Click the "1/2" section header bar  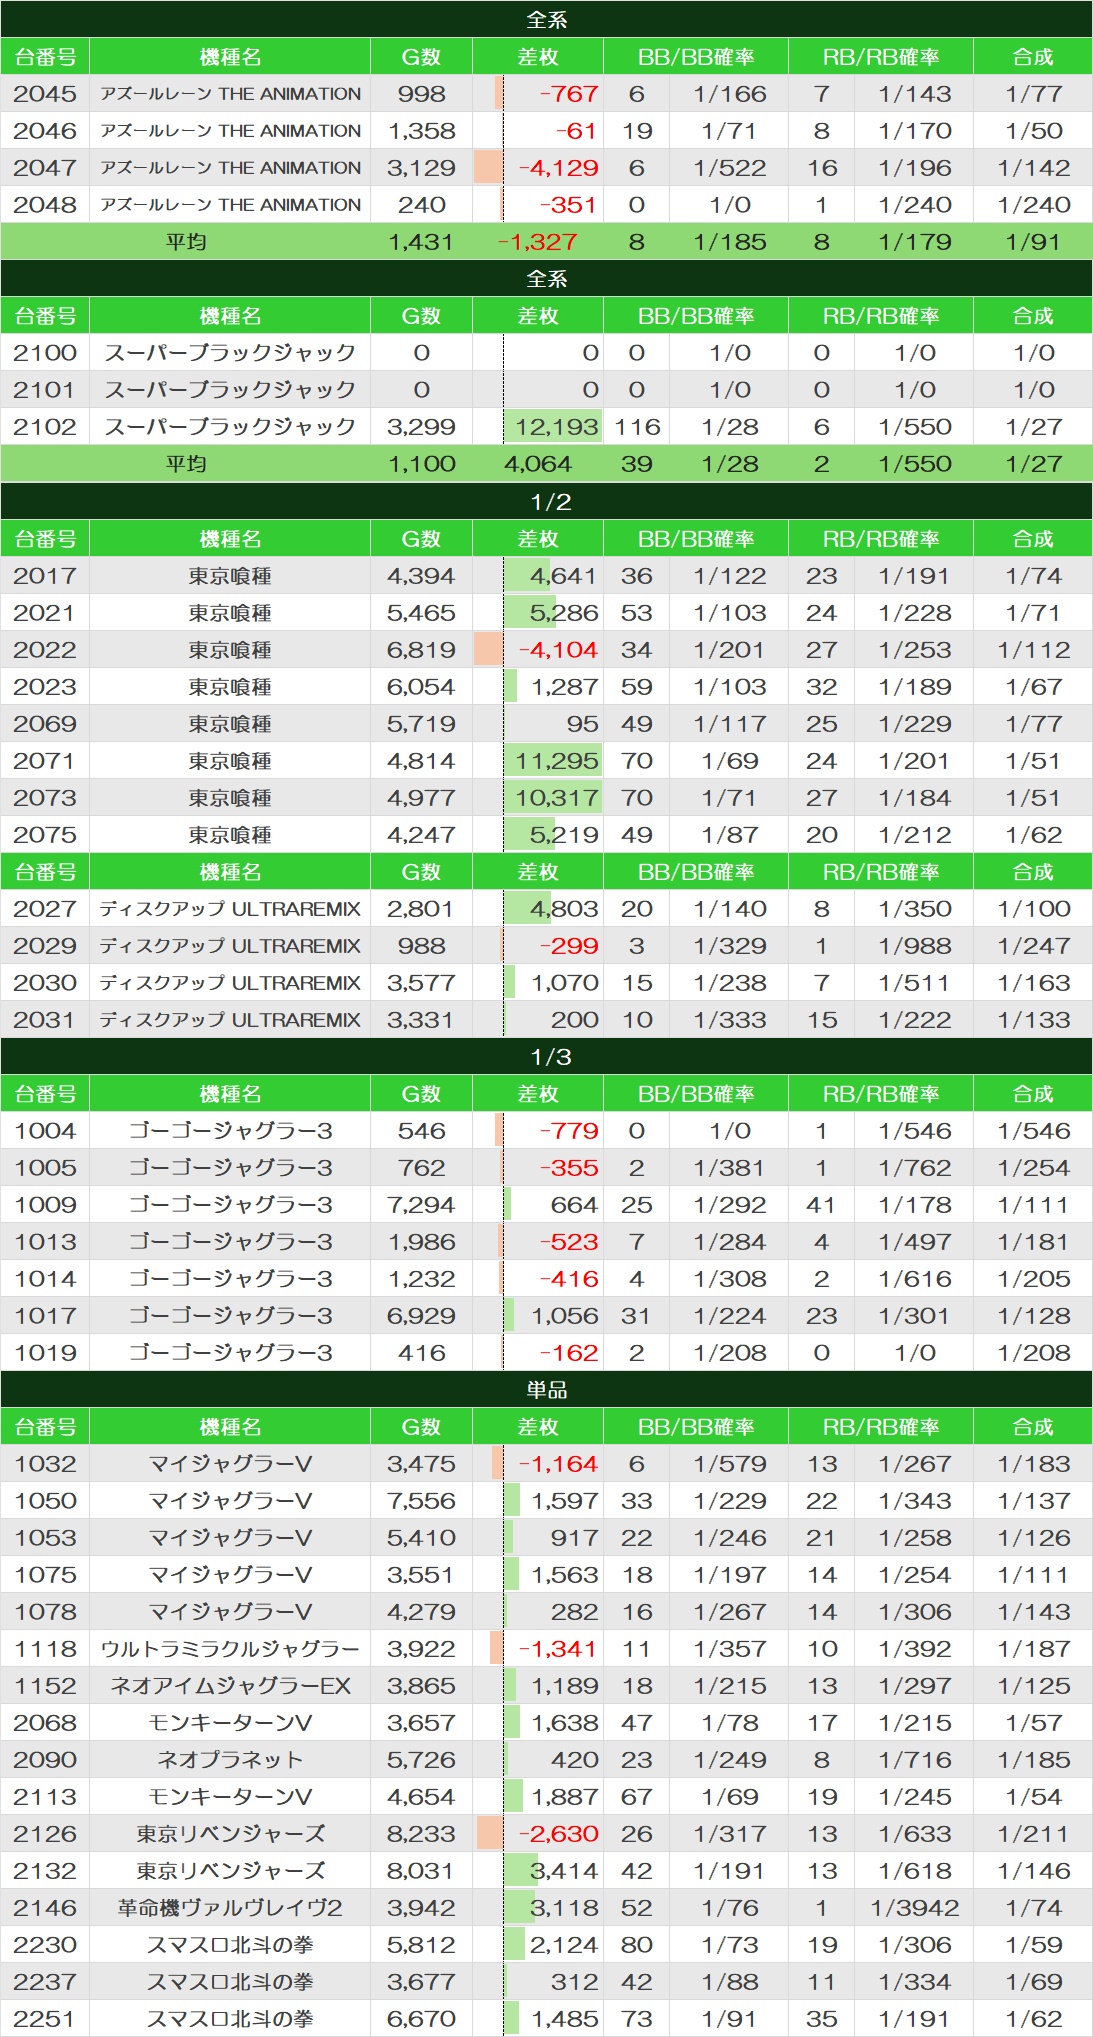tap(546, 501)
